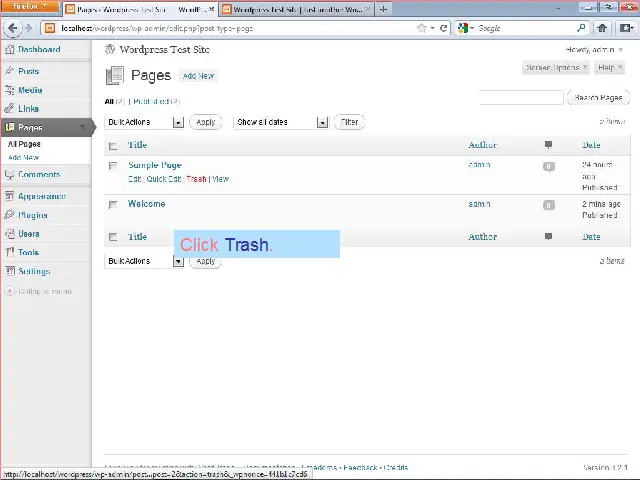Click the Posts pushpin icon

coord(9,71)
